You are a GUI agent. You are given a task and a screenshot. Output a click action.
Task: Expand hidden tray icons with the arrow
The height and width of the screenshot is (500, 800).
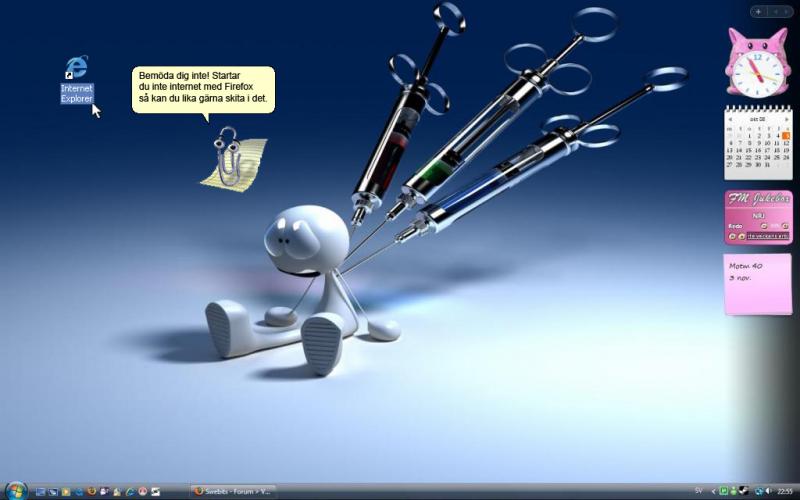coord(714,491)
